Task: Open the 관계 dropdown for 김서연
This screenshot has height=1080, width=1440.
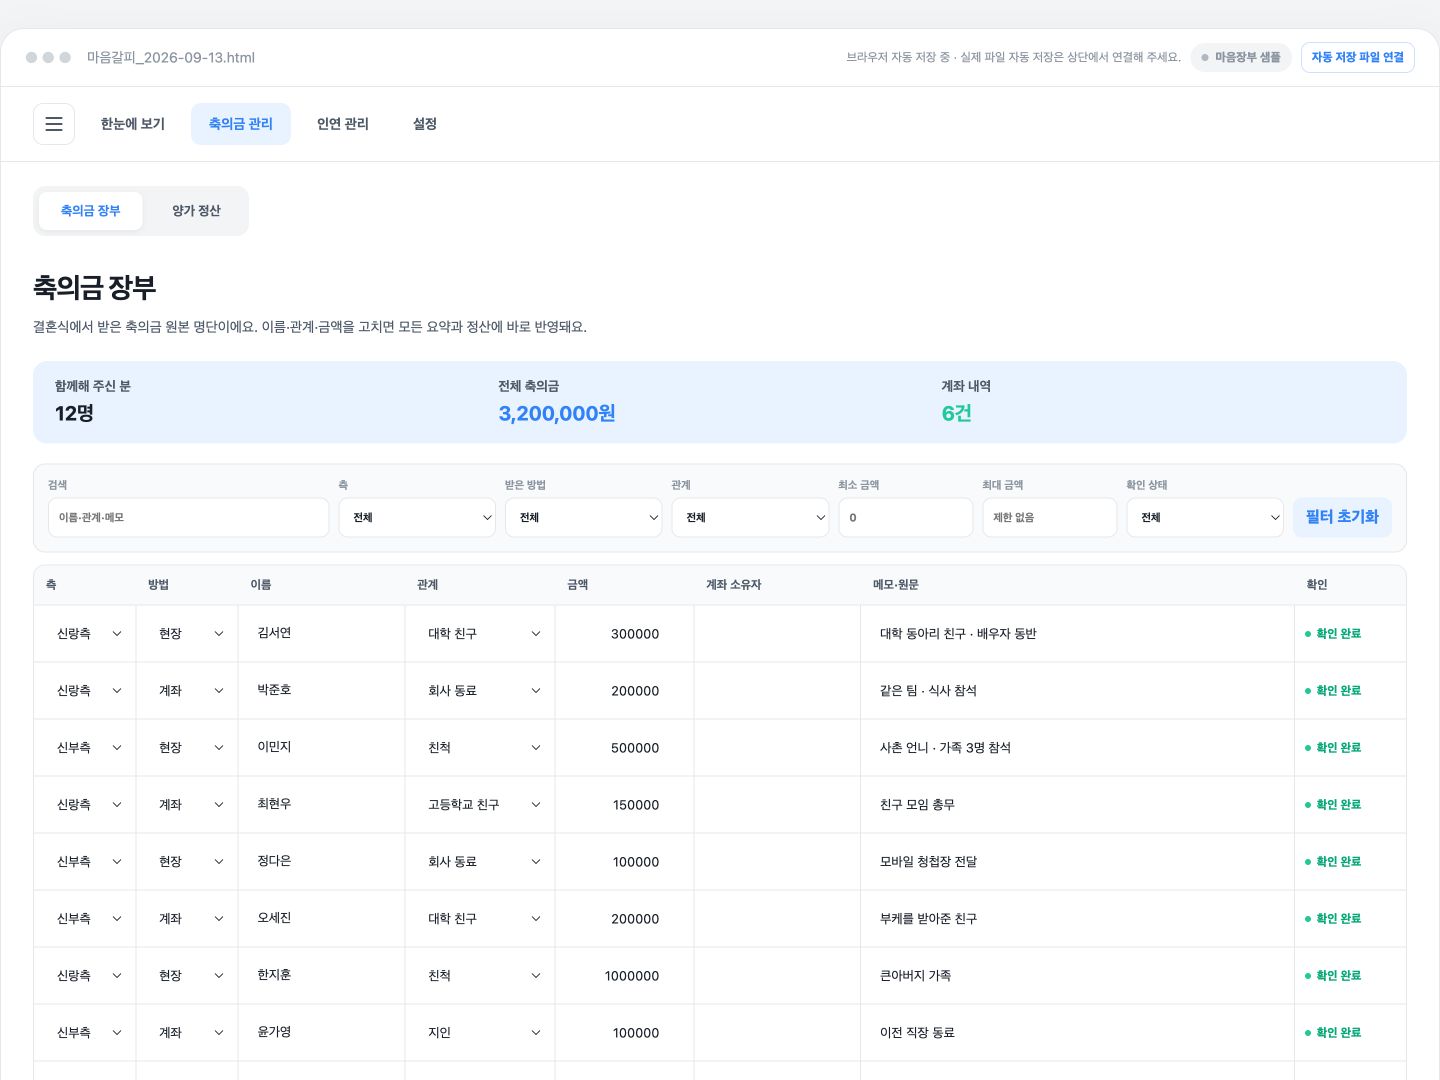Action: (483, 634)
